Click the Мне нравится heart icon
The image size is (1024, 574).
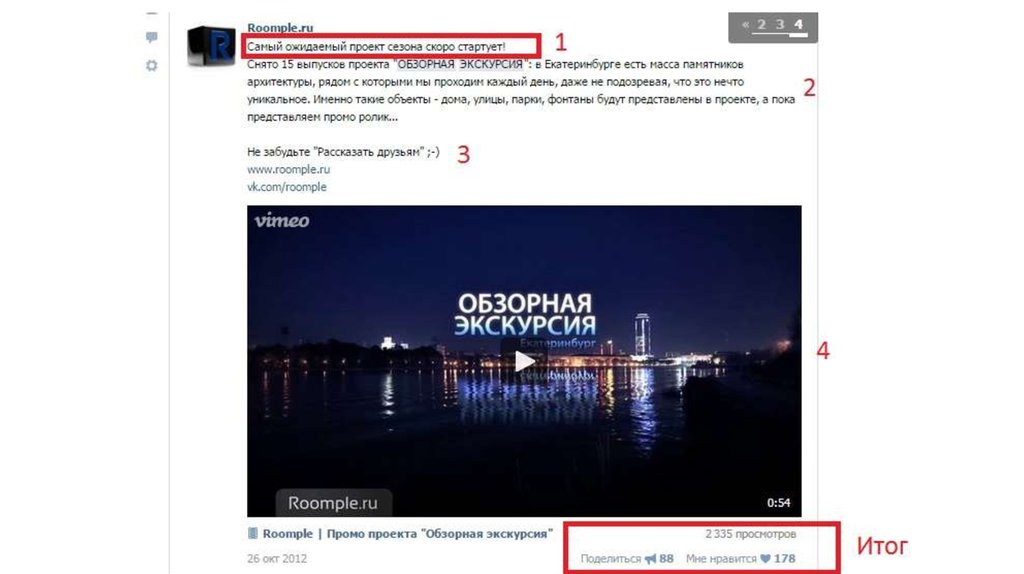[765, 559]
